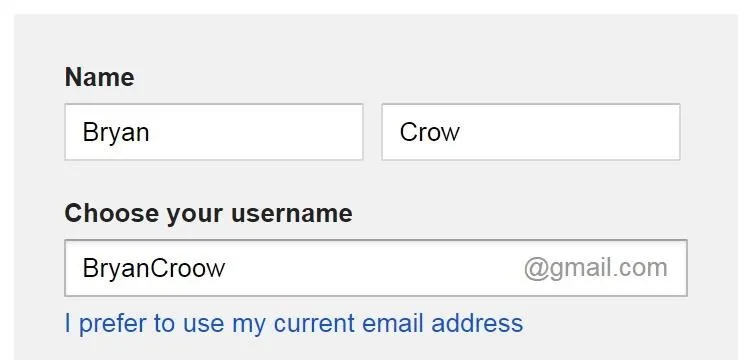
Task: Click the word 'Choose' in the username heading
Action: coord(112,213)
